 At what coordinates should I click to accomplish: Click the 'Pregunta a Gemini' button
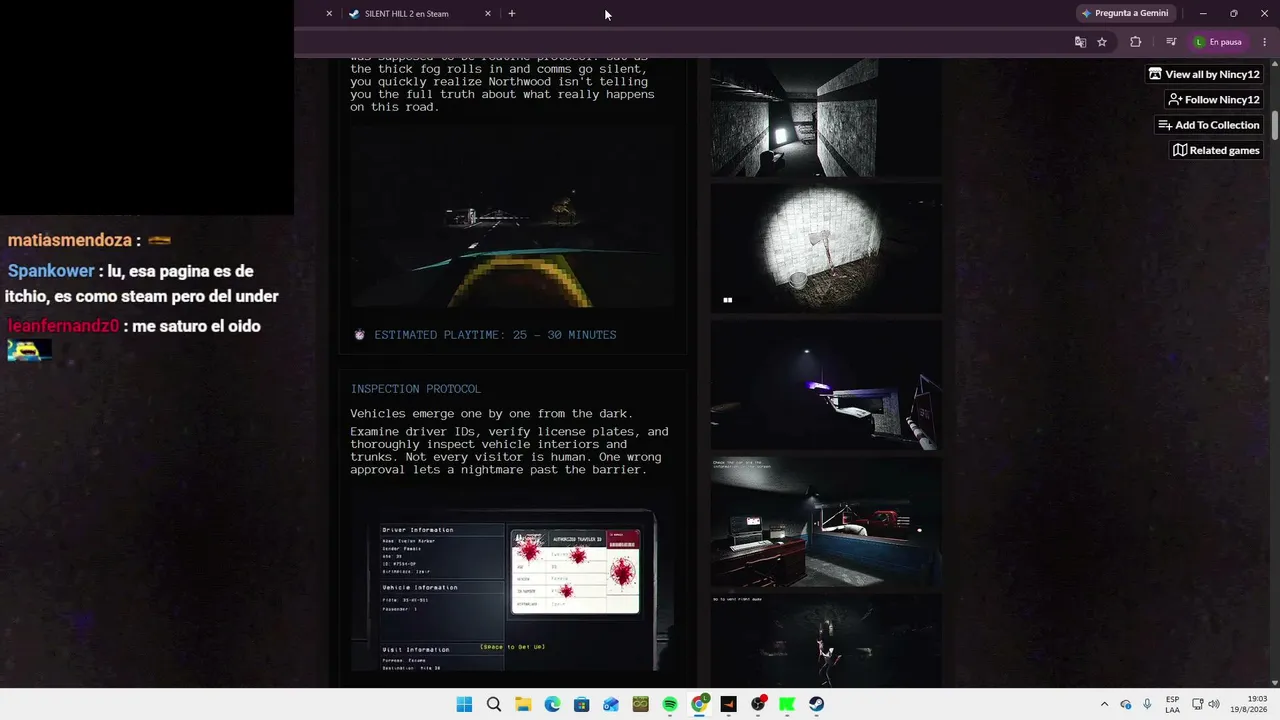tap(1125, 13)
